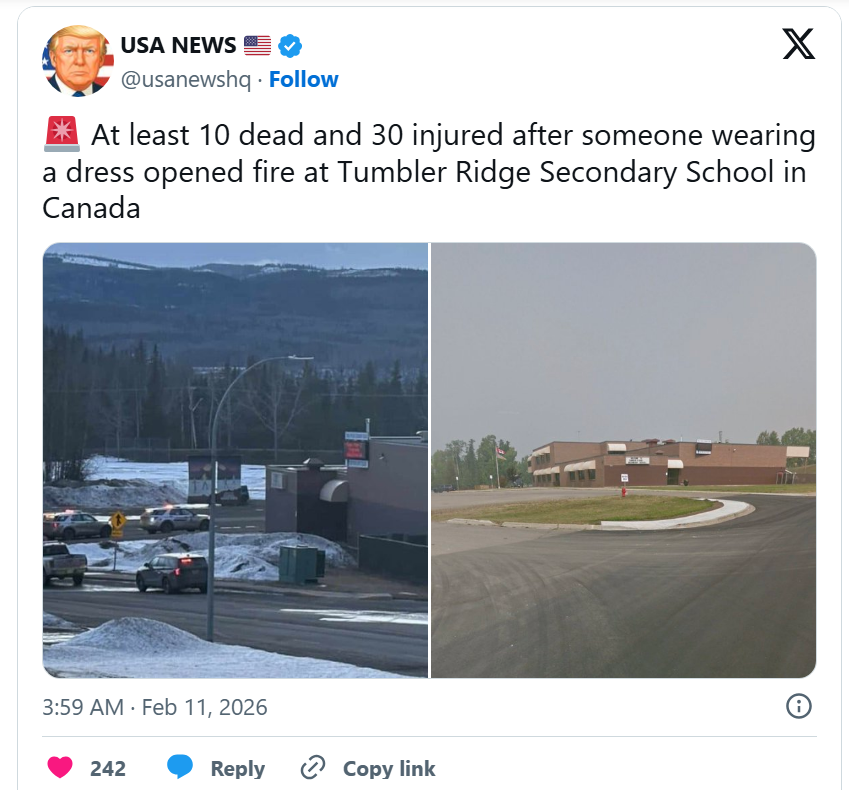Click the pink heart like icon
Viewport: 849px width, 790px height.
[x=60, y=767]
